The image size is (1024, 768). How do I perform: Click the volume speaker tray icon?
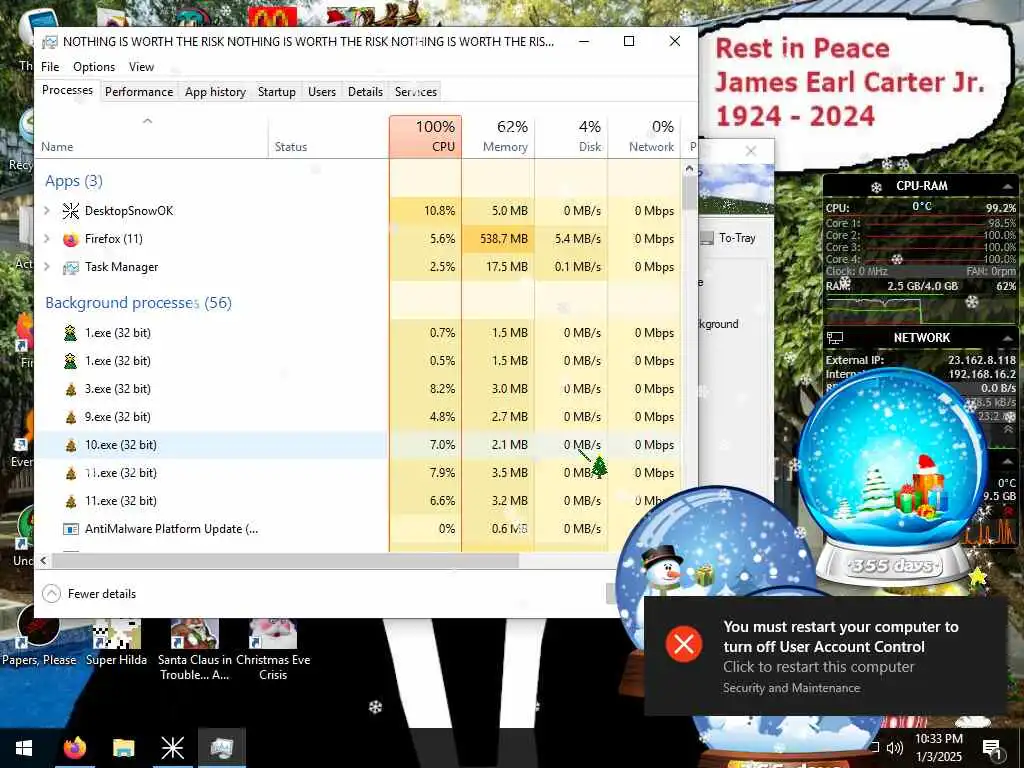(x=895, y=748)
